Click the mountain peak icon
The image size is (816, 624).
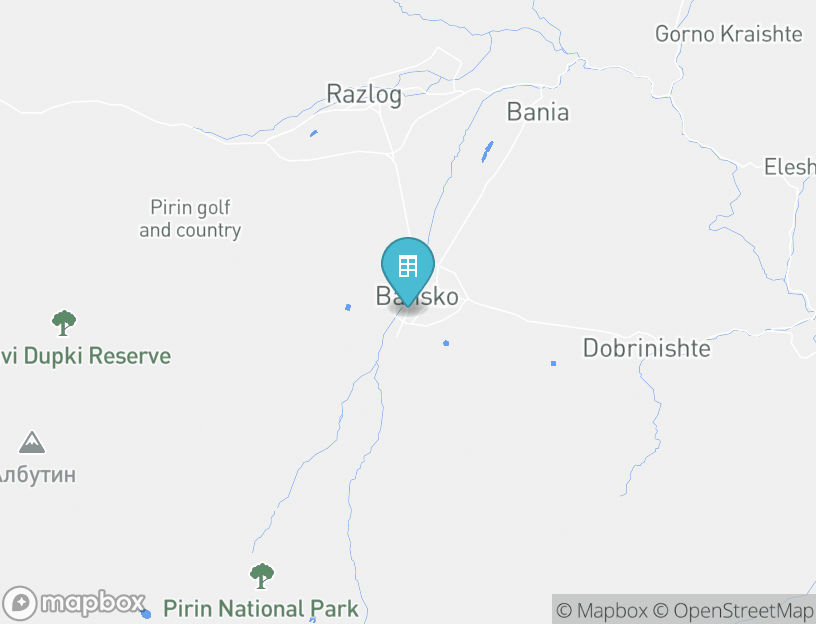(x=32, y=442)
